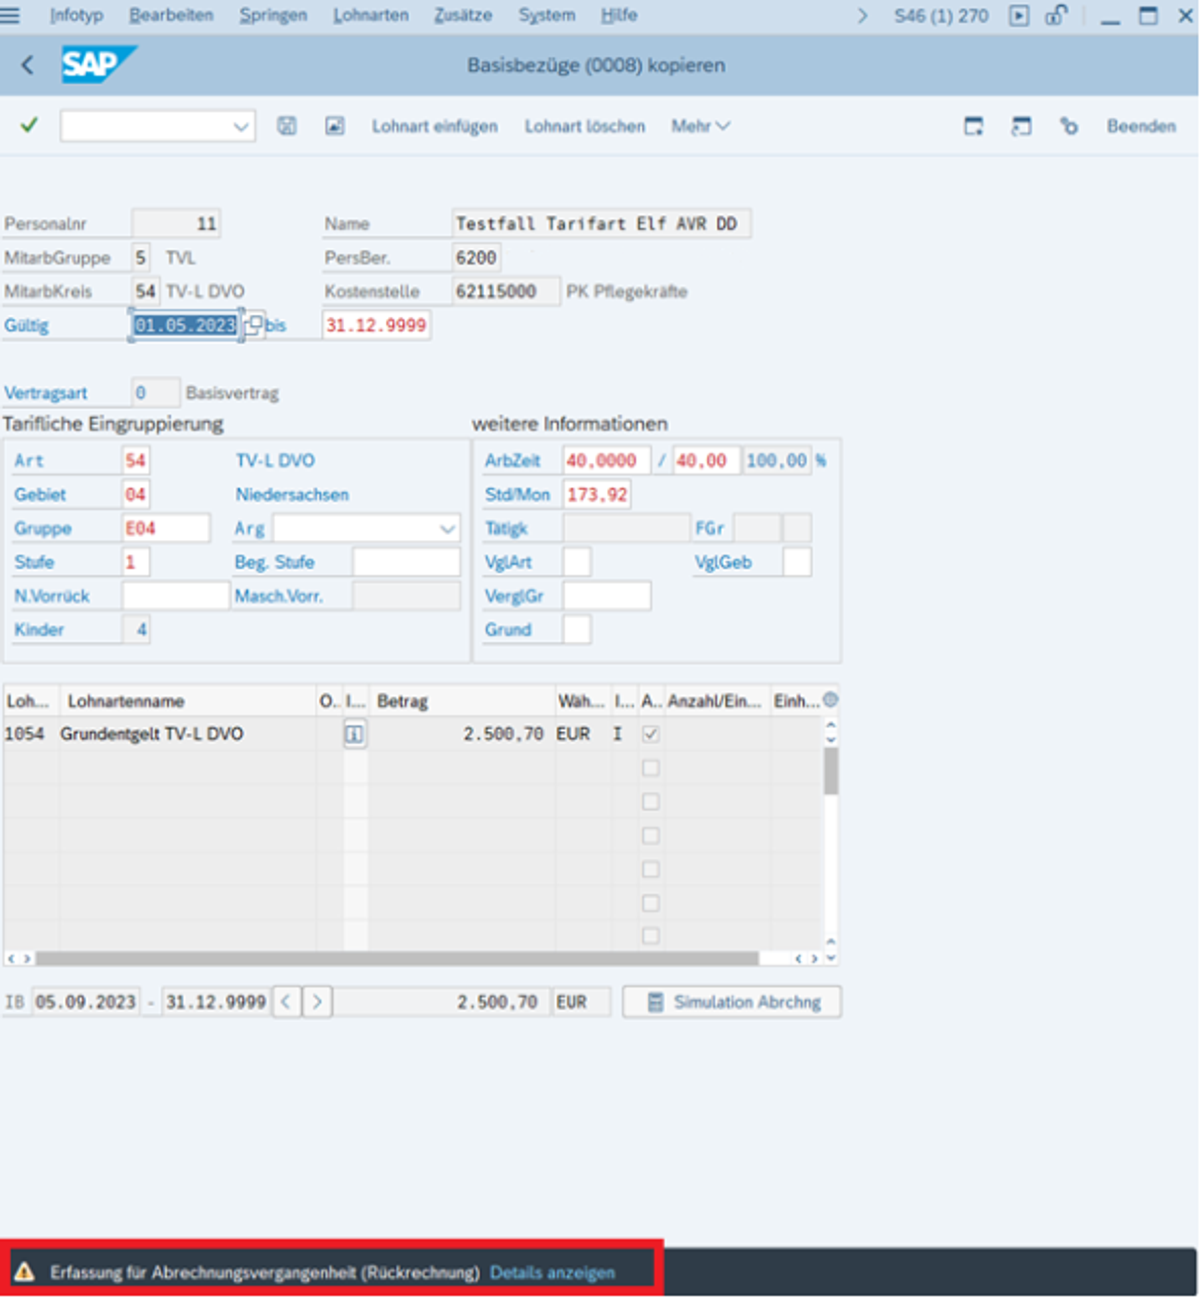The image size is (1200, 1299).
Task: Click the Grundentgelt TV-L DVO cell
Action: 186,734
